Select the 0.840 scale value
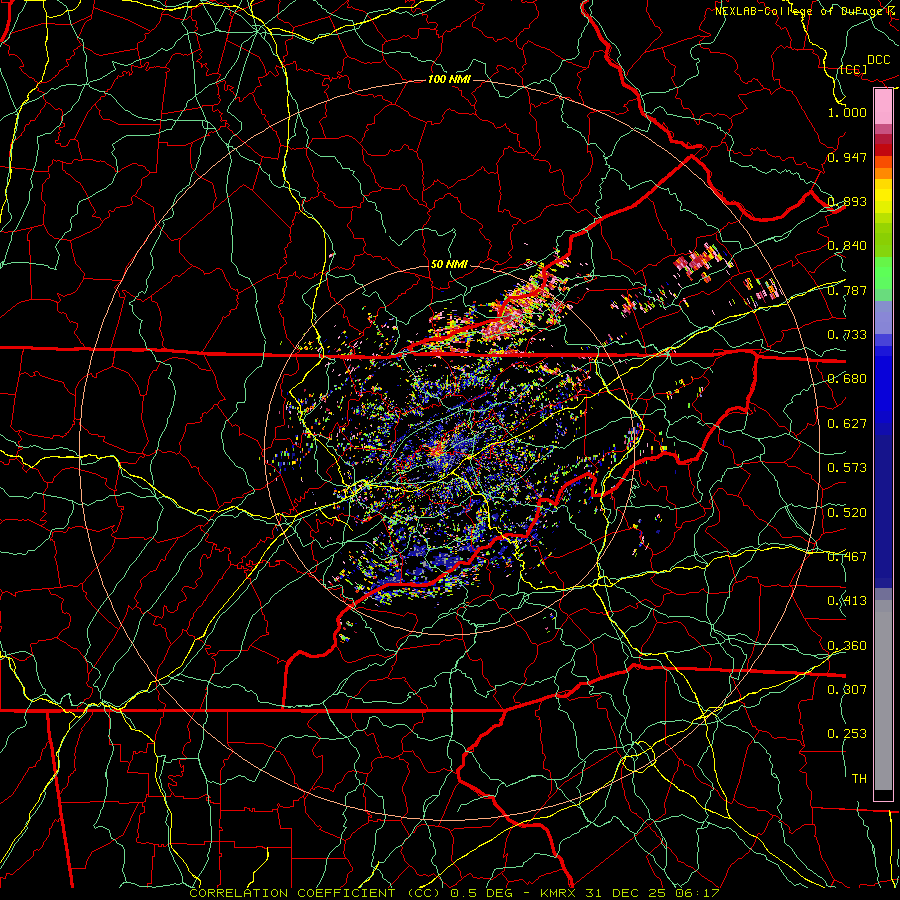Image resolution: width=900 pixels, height=900 pixels. (847, 246)
